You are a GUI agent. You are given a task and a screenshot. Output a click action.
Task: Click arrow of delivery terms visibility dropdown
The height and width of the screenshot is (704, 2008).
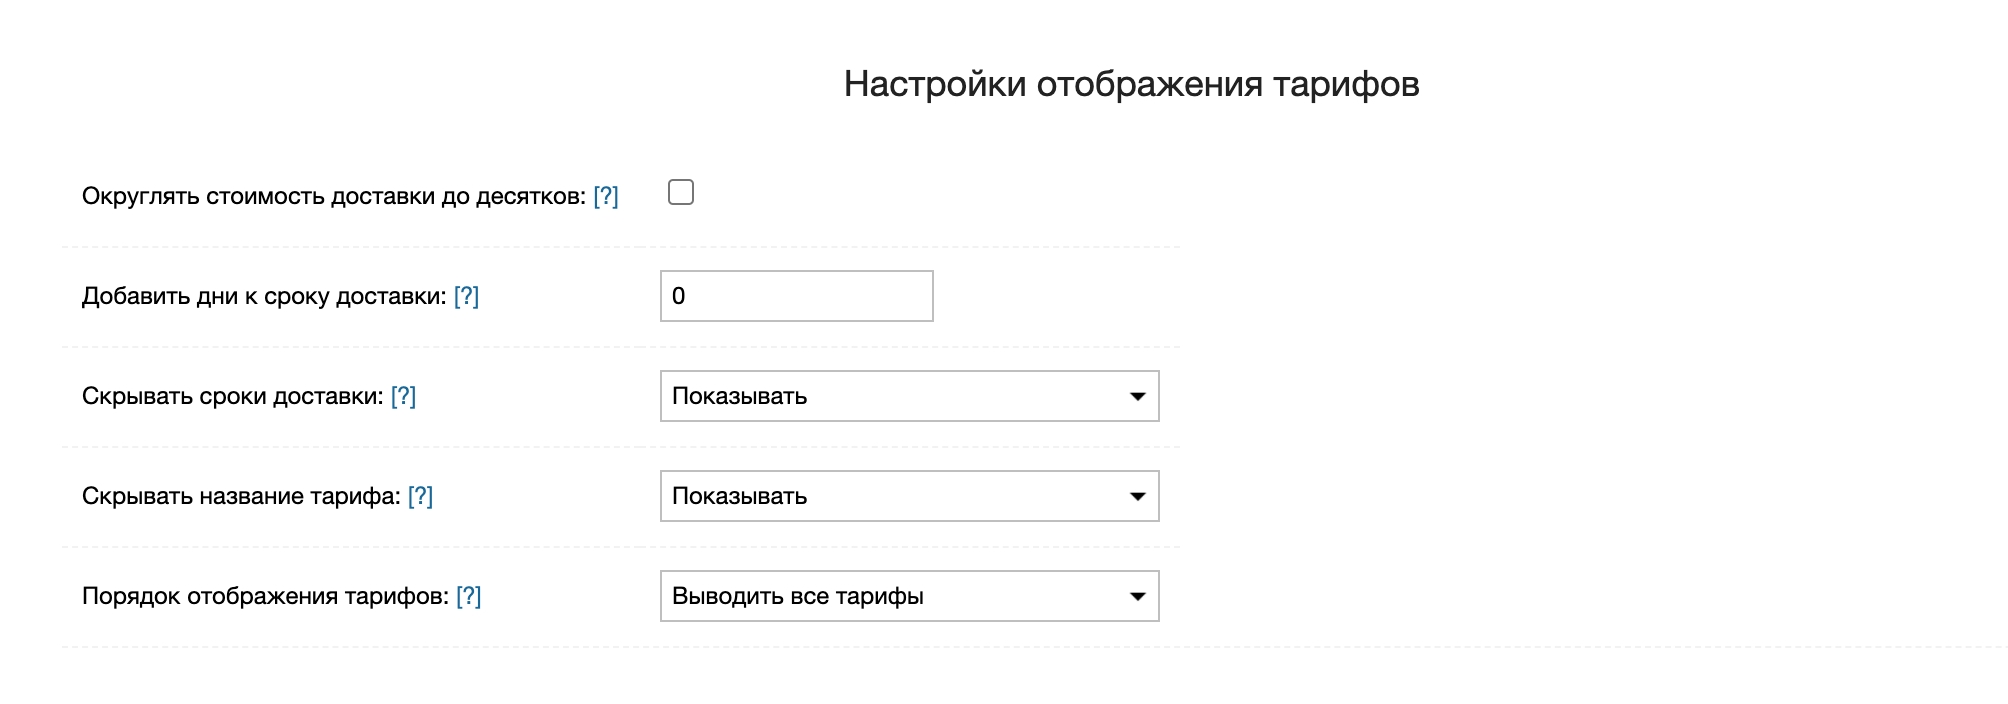(1137, 397)
